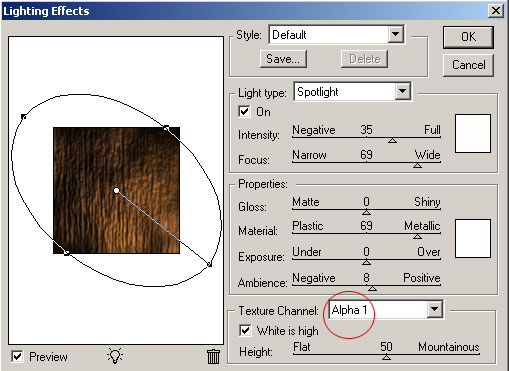Open the Texture Channel dropdown
Screen dimensions: 509x371
pos(434,310)
